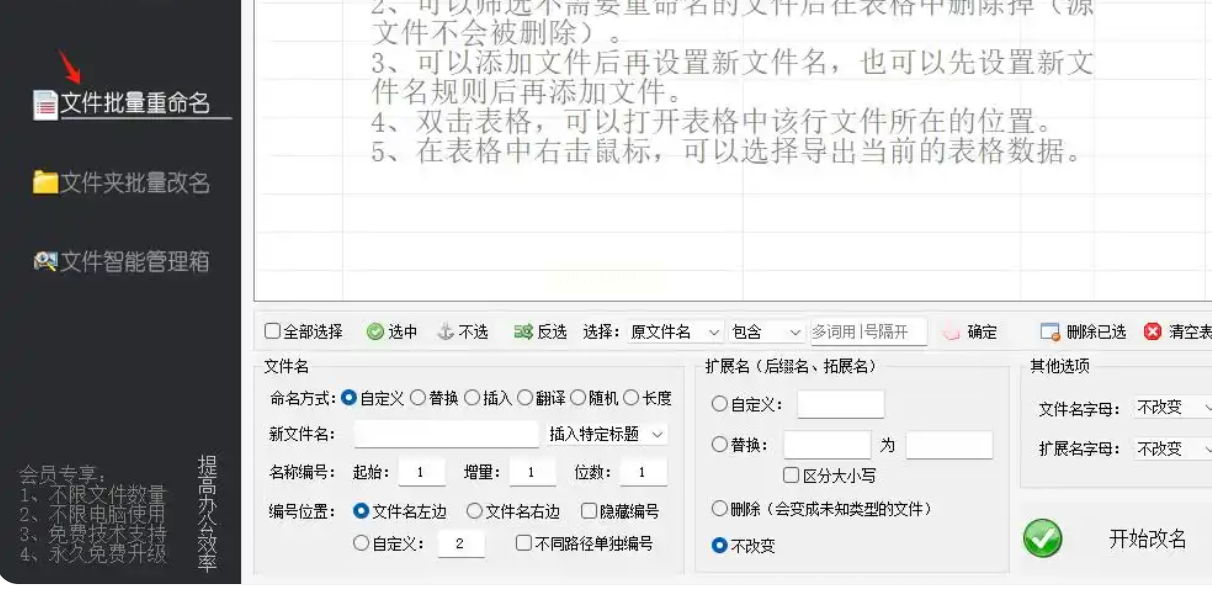Select the 插入 naming method radio button
1212x592 pixels.
(x=472, y=398)
